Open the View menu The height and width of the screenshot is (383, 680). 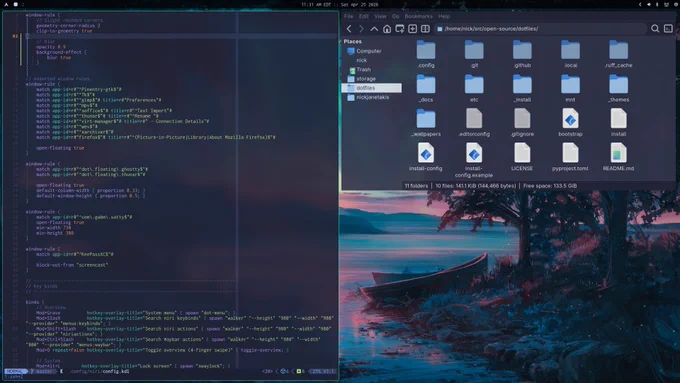[380, 16]
